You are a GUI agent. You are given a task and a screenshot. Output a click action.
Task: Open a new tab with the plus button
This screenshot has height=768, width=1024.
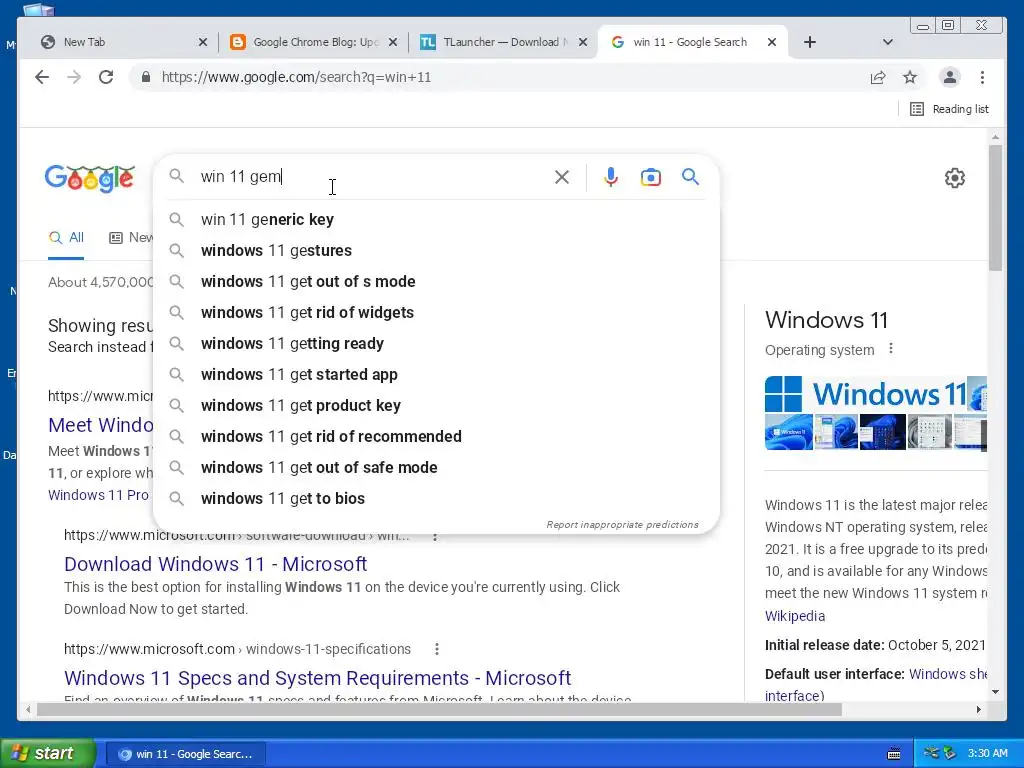[810, 42]
